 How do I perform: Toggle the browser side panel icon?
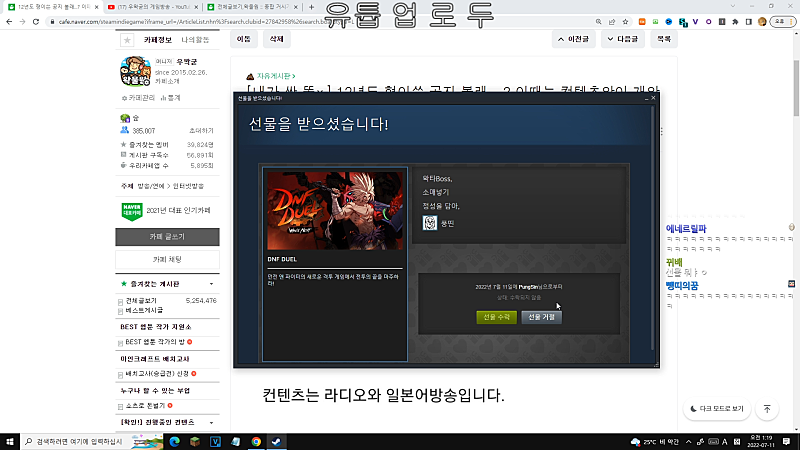(748, 22)
